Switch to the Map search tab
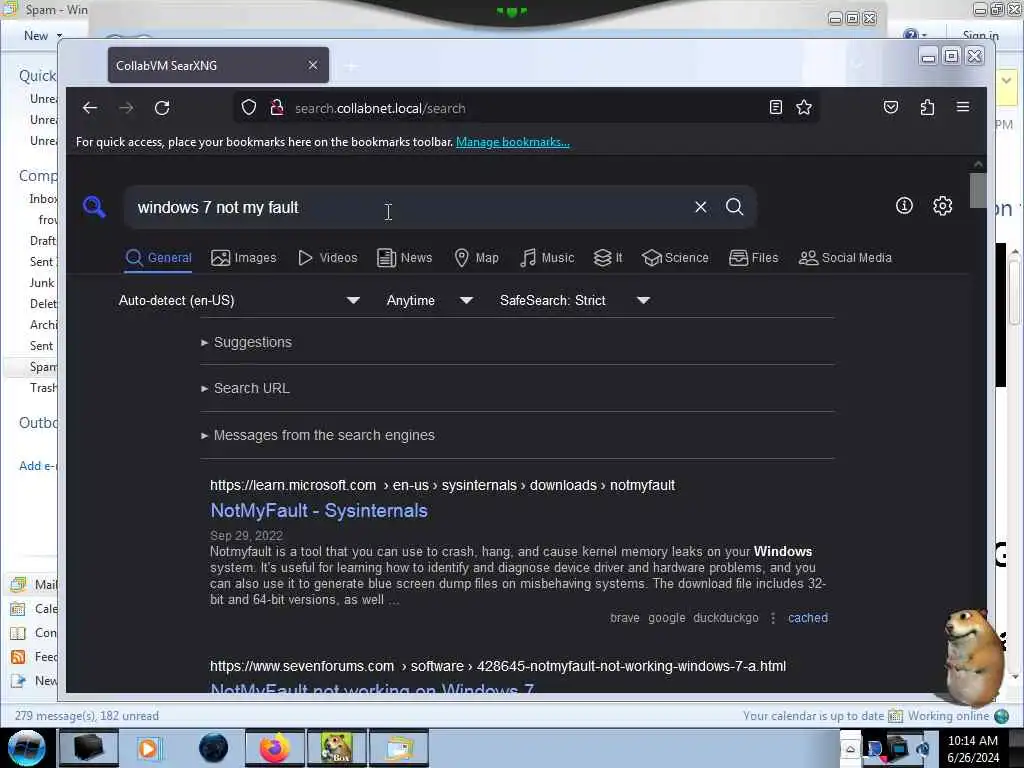 coord(477,258)
